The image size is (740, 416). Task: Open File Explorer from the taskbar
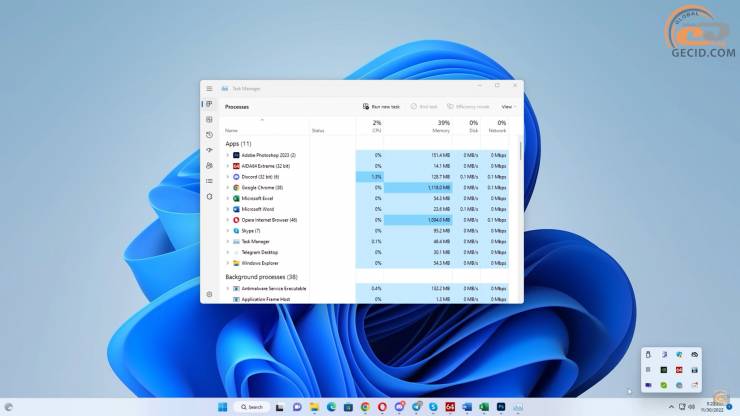314,407
